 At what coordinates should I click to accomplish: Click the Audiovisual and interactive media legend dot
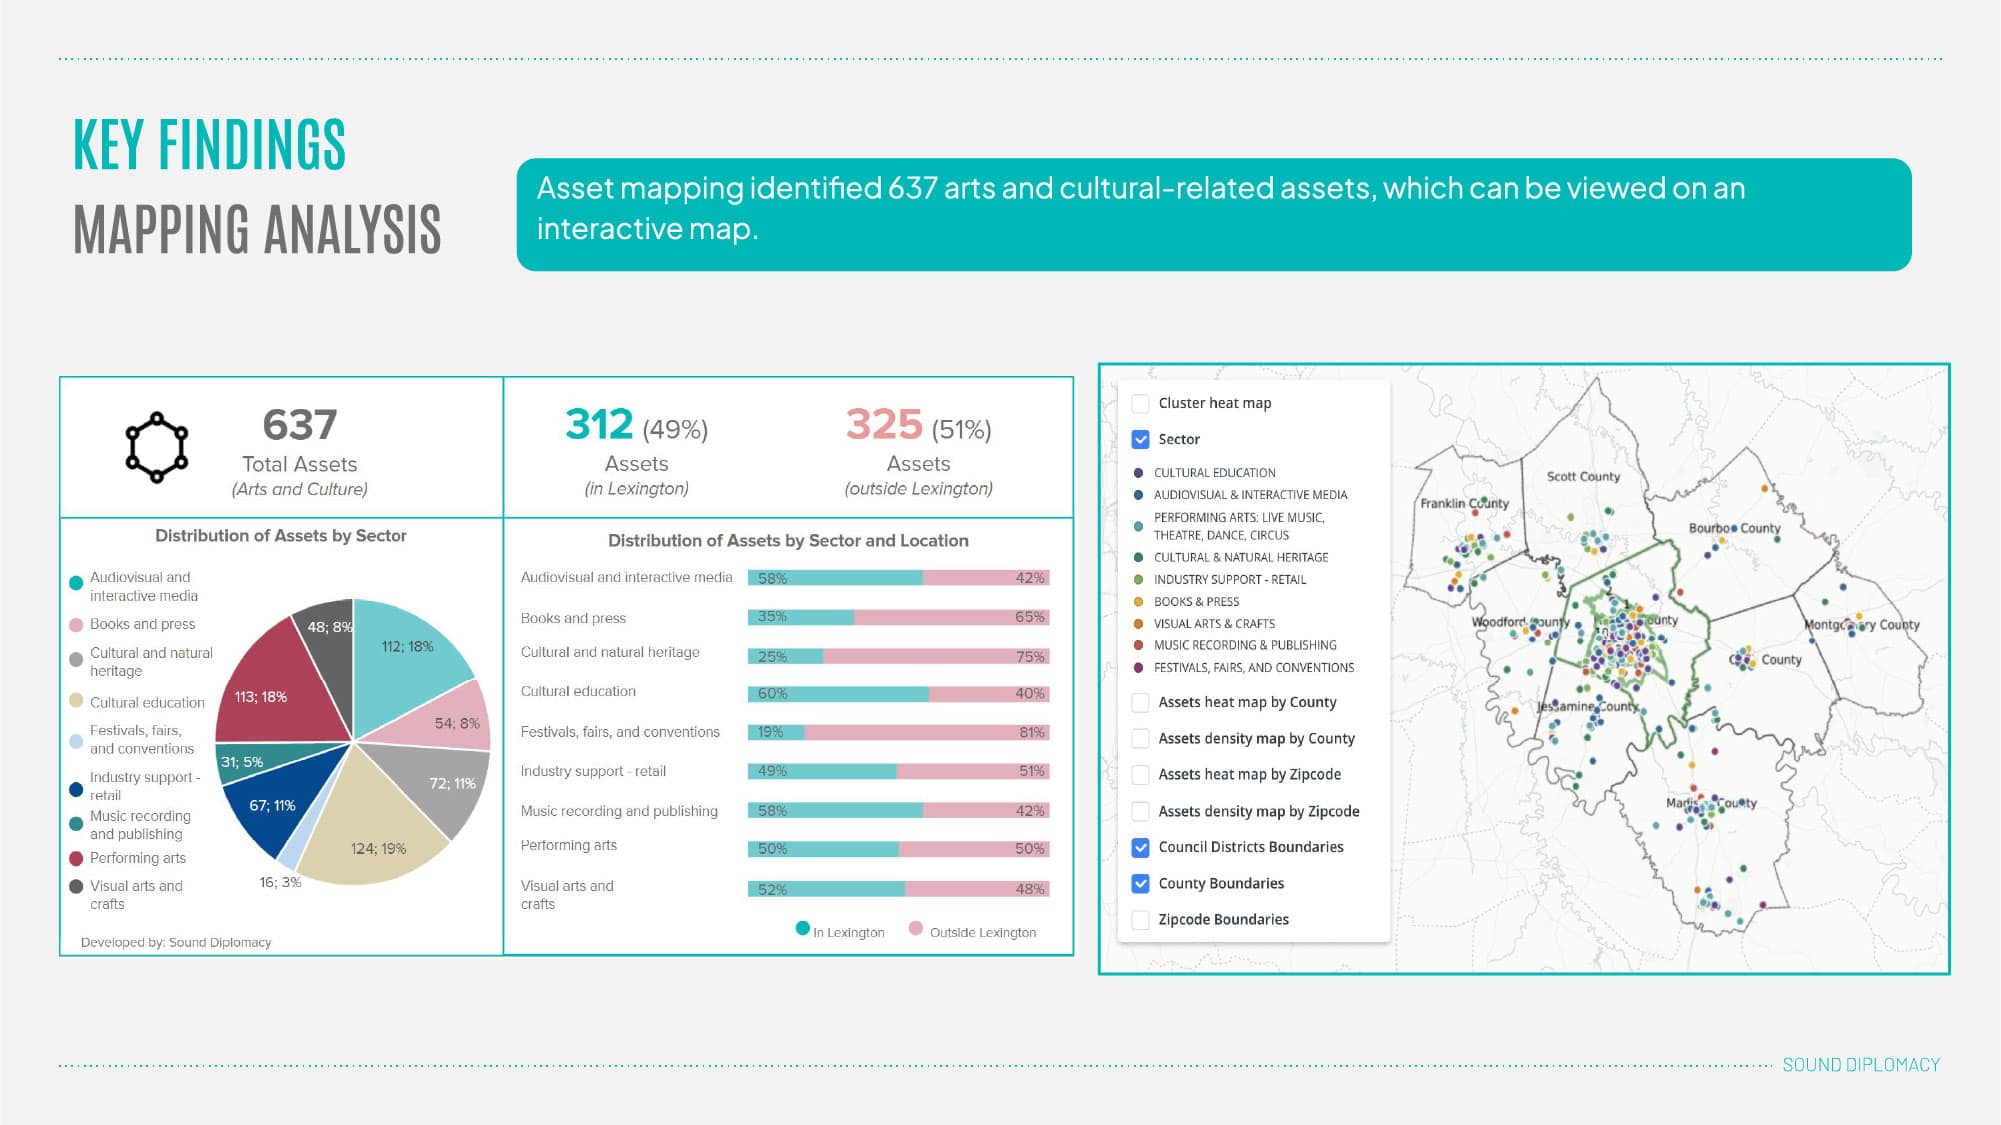(x=76, y=583)
